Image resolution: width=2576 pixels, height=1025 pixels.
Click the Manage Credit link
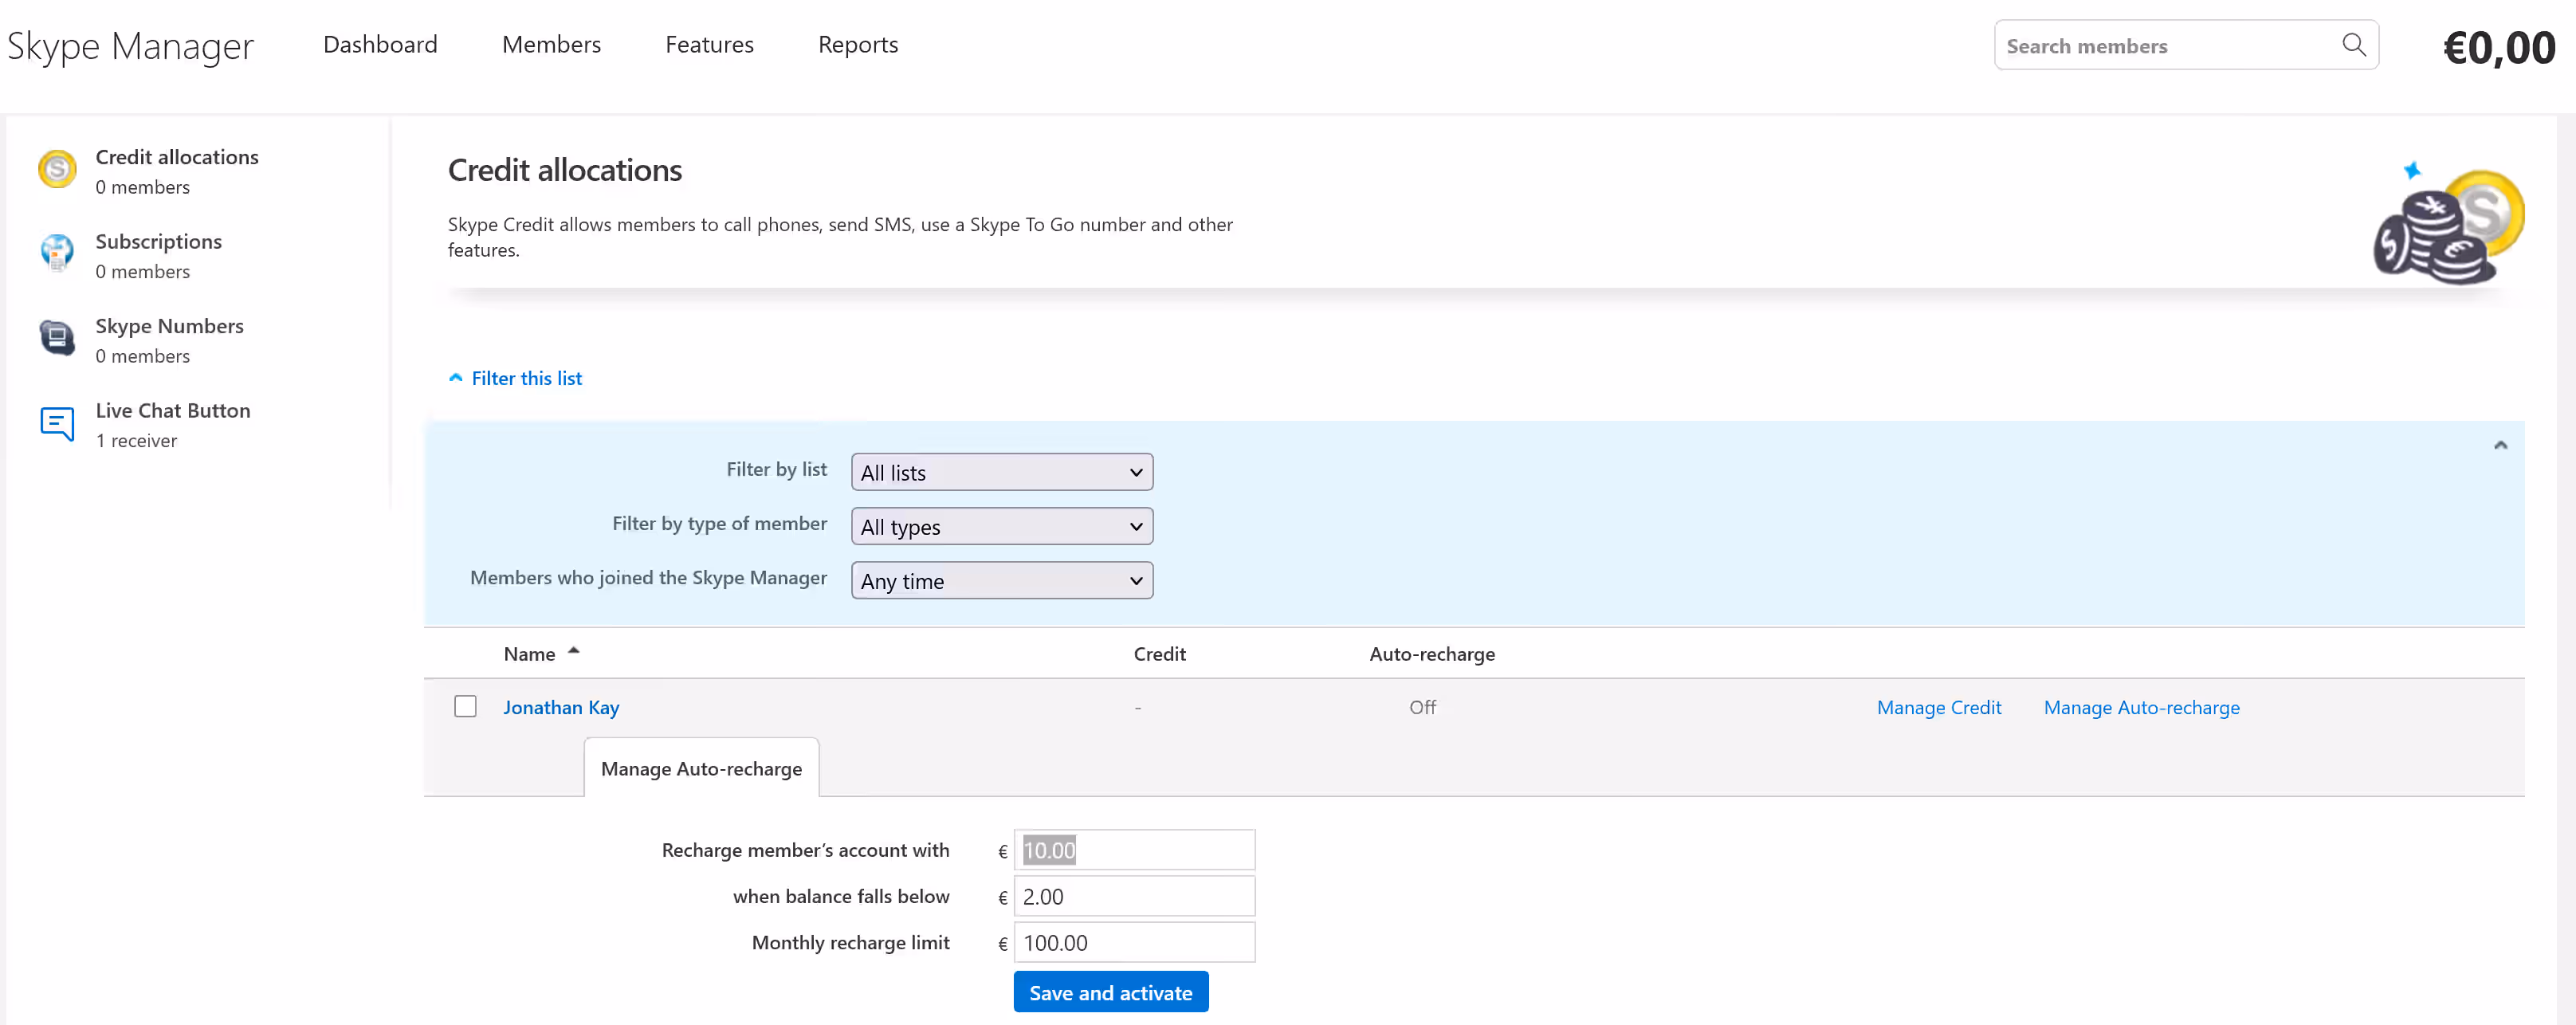click(x=1938, y=707)
